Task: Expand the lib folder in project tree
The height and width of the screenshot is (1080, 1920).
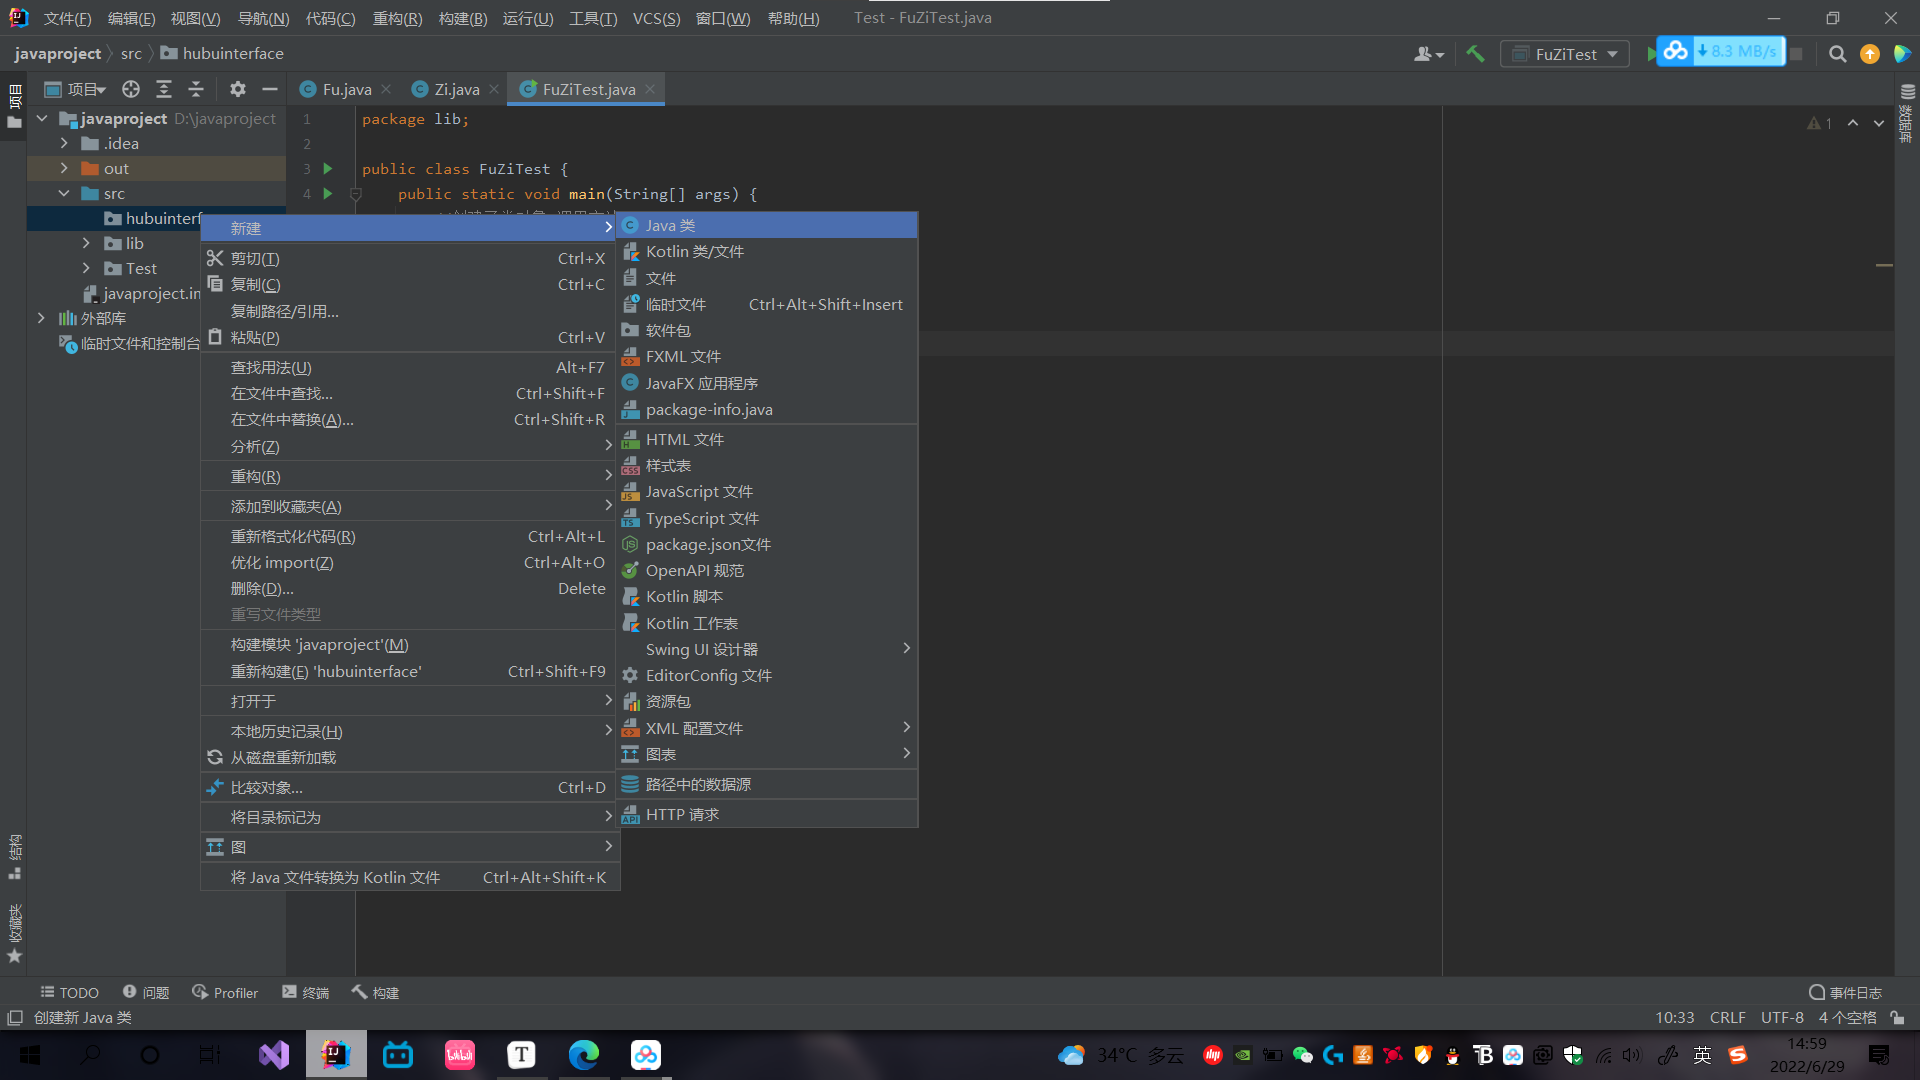Action: 86,243
